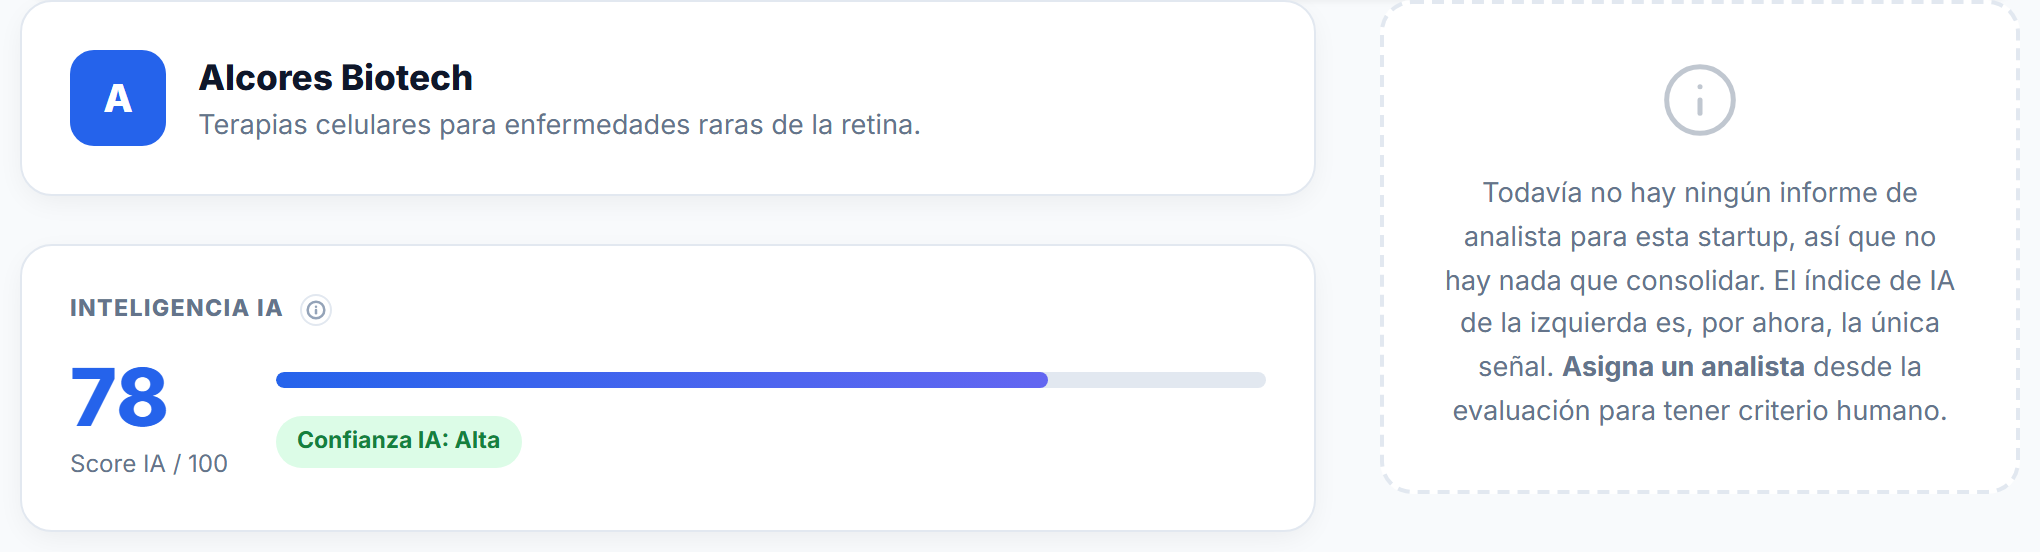Click the "Confianza IA: Alta" badge

coord(399,441)
